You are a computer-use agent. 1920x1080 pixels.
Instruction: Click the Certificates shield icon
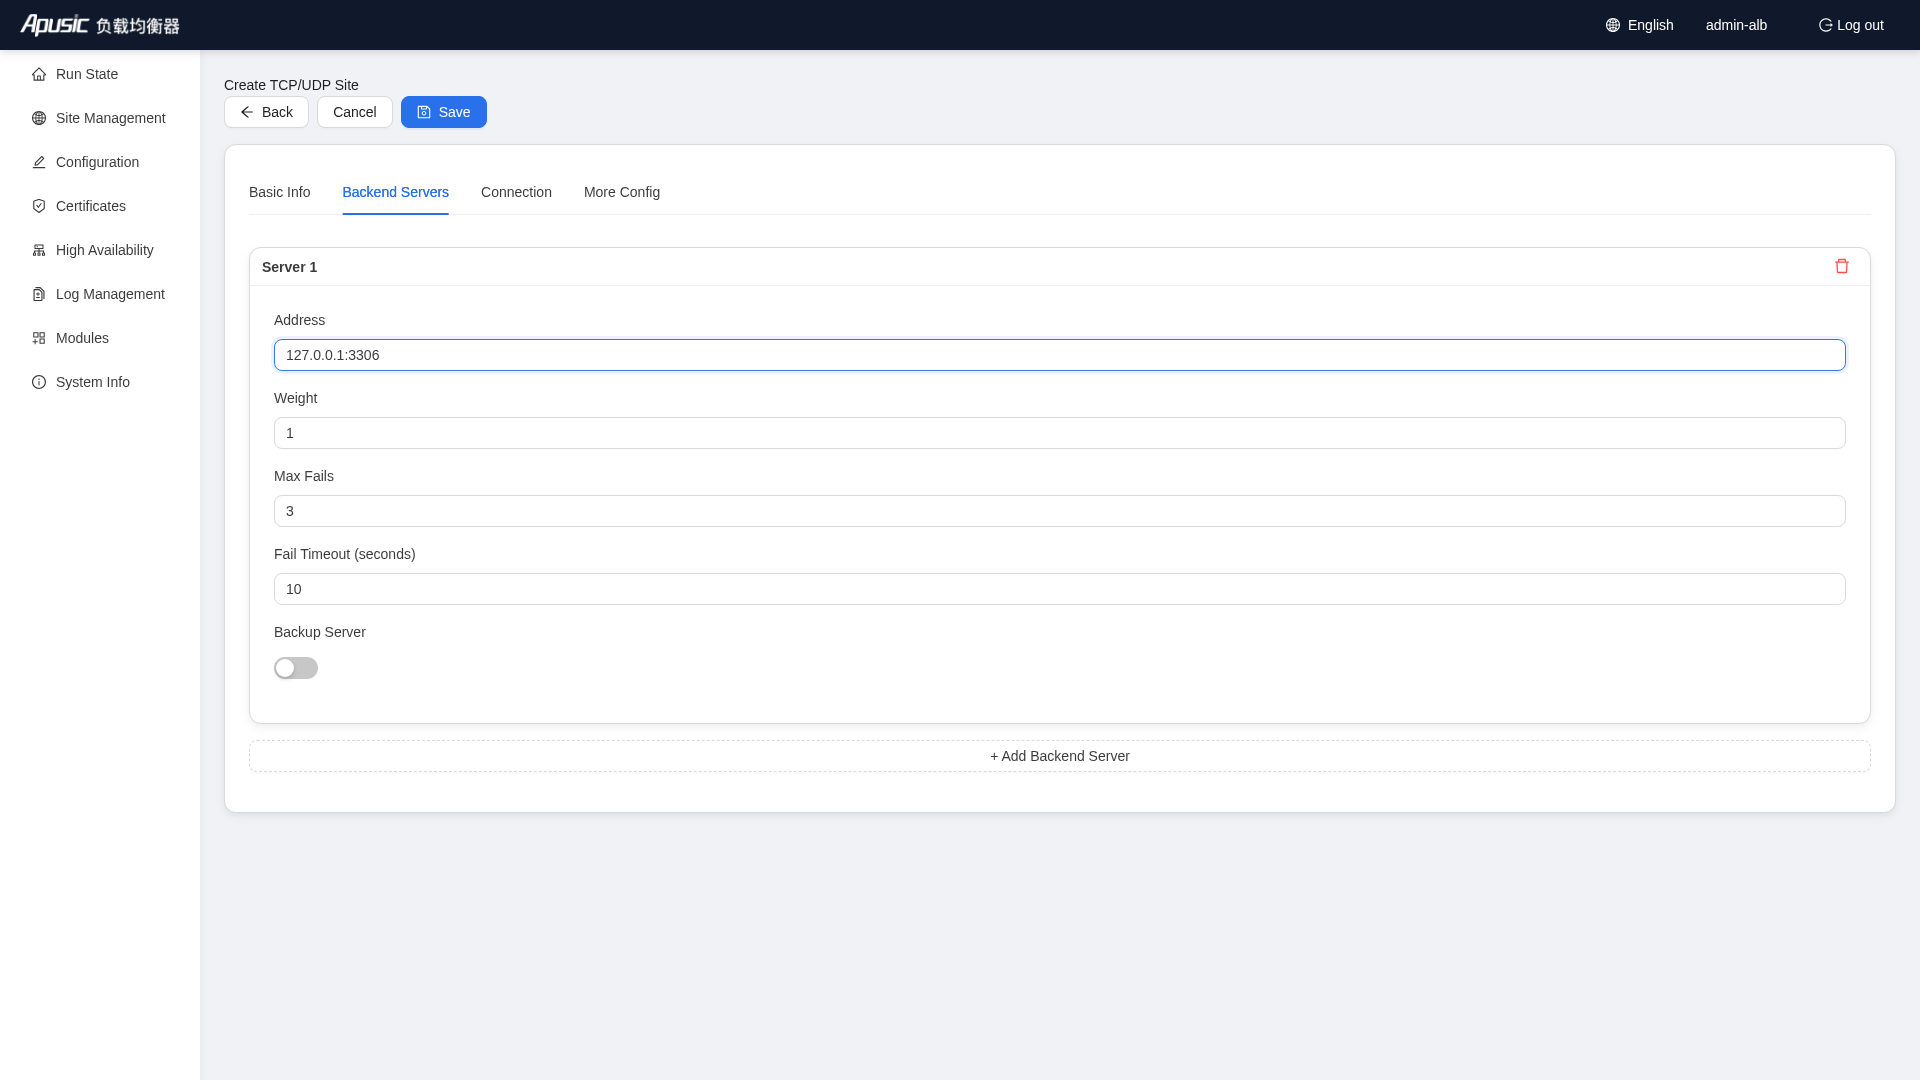39,206
